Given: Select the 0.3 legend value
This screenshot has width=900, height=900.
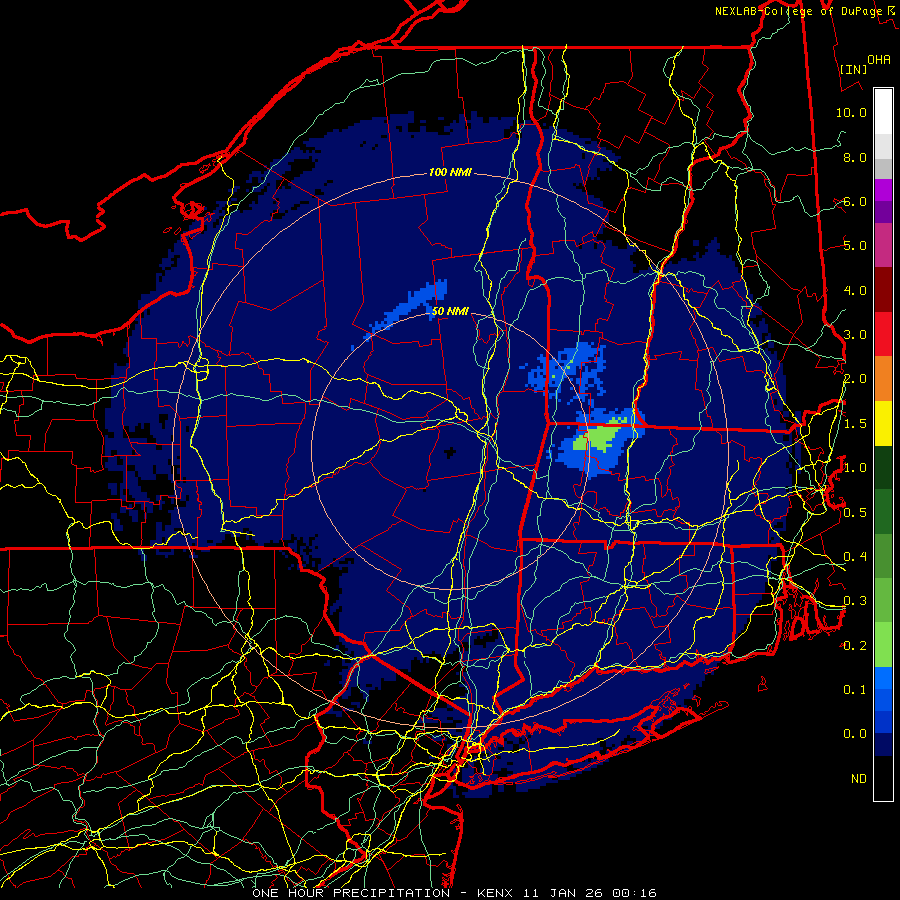Looking at the screenshot, I should (x=855, y=601).
